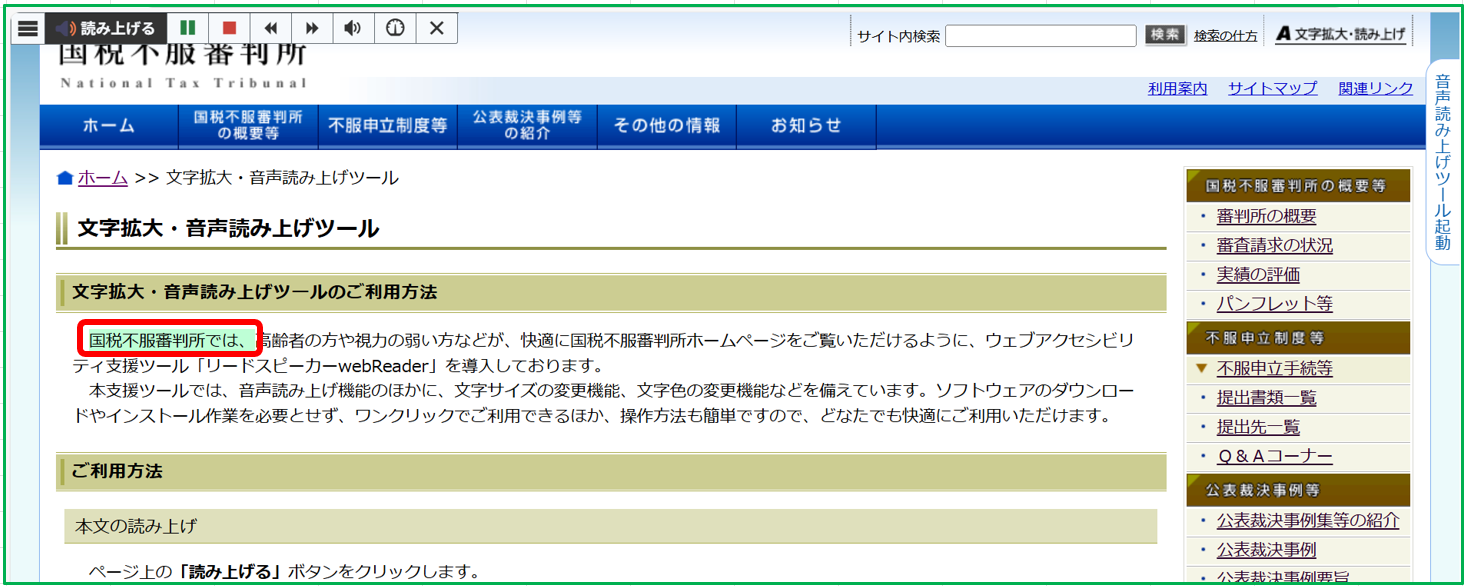The height and width of the screenshot is (586, 1464).
Task: Open the Q&Aコーナー sidebar link
Action: [x=1273, y=456]
